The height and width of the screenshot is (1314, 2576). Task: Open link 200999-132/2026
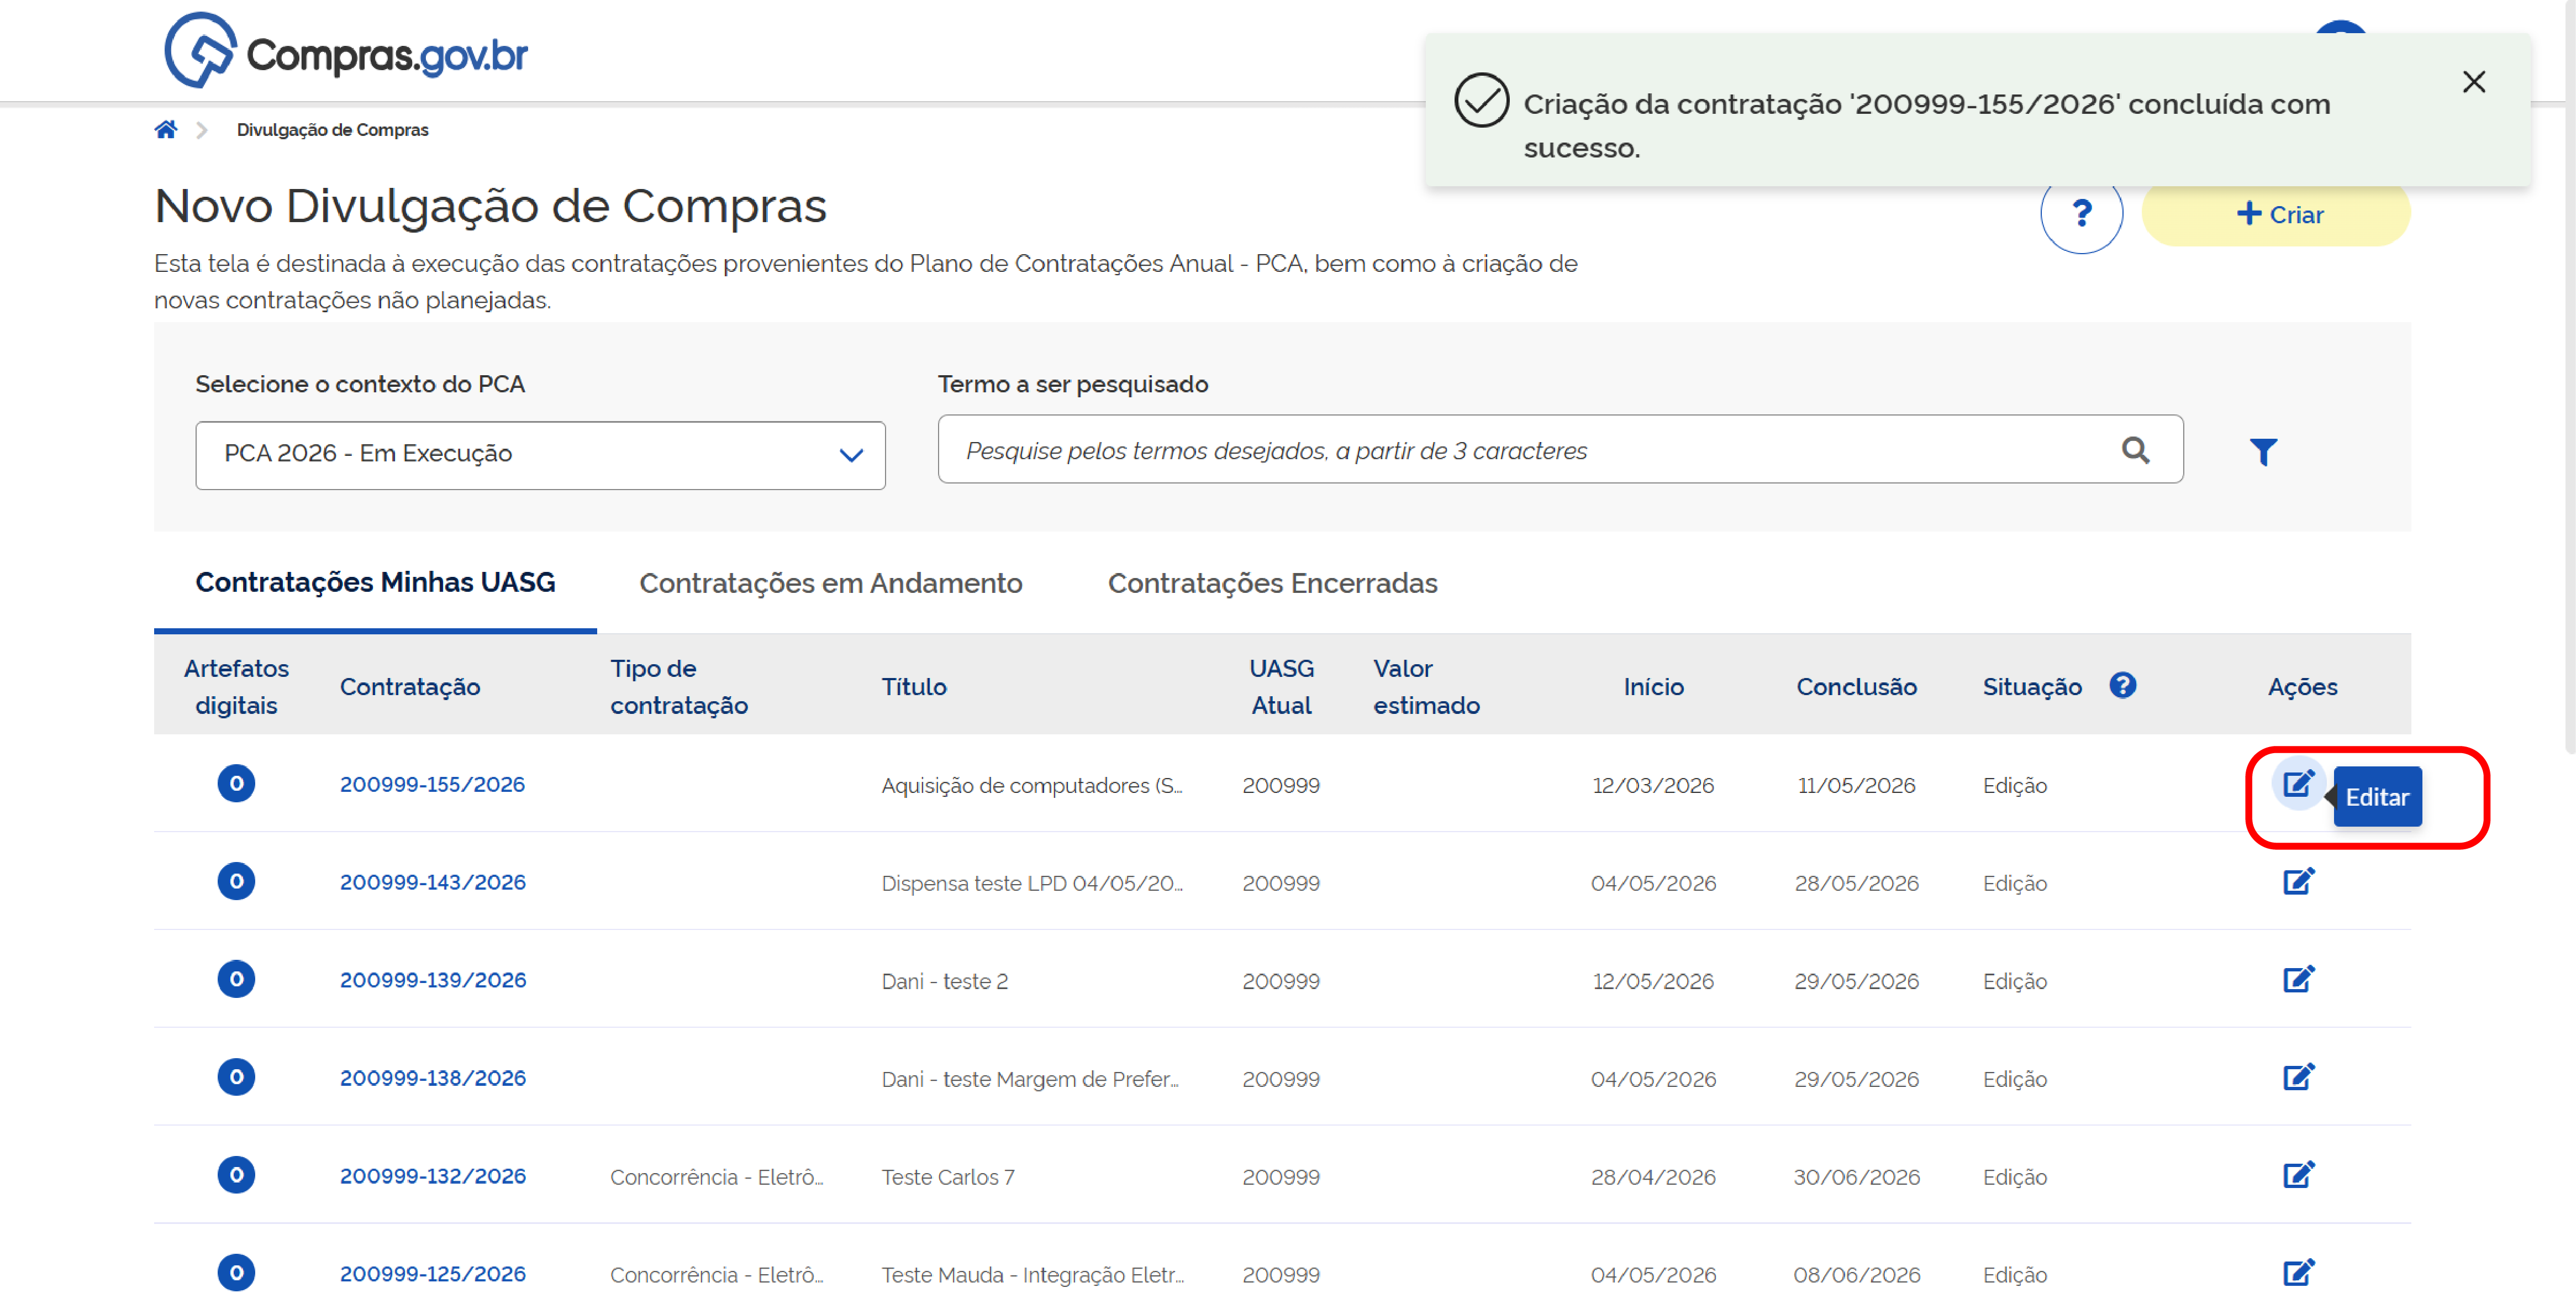(x=432, y=1177)
